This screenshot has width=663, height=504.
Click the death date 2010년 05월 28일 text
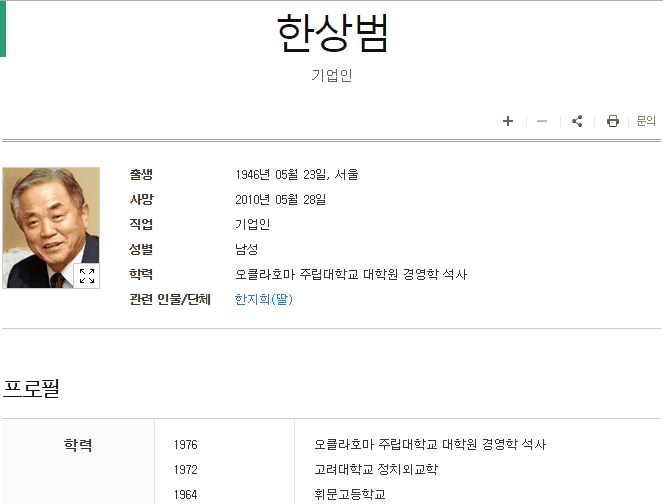point(280,199)
